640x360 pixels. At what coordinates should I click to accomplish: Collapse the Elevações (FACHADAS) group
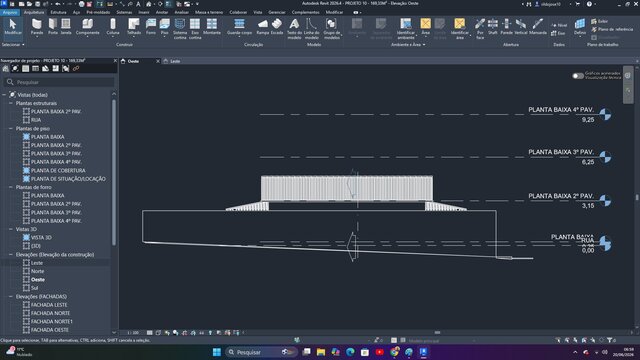11,297
